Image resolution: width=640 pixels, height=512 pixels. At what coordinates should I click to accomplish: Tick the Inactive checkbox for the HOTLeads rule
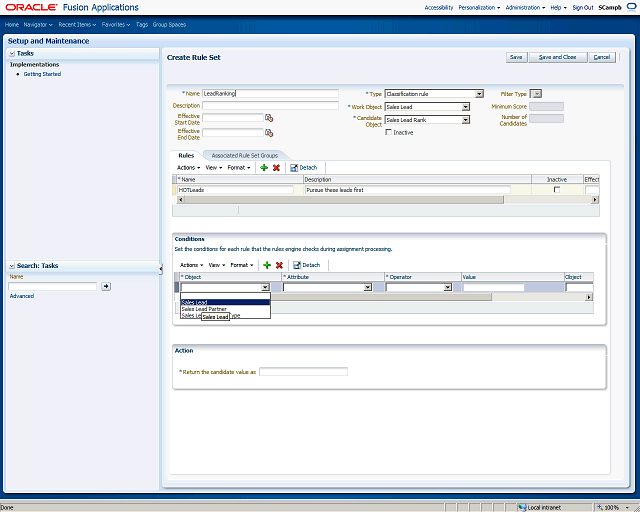pyautogui.click(x=556, y=190)
